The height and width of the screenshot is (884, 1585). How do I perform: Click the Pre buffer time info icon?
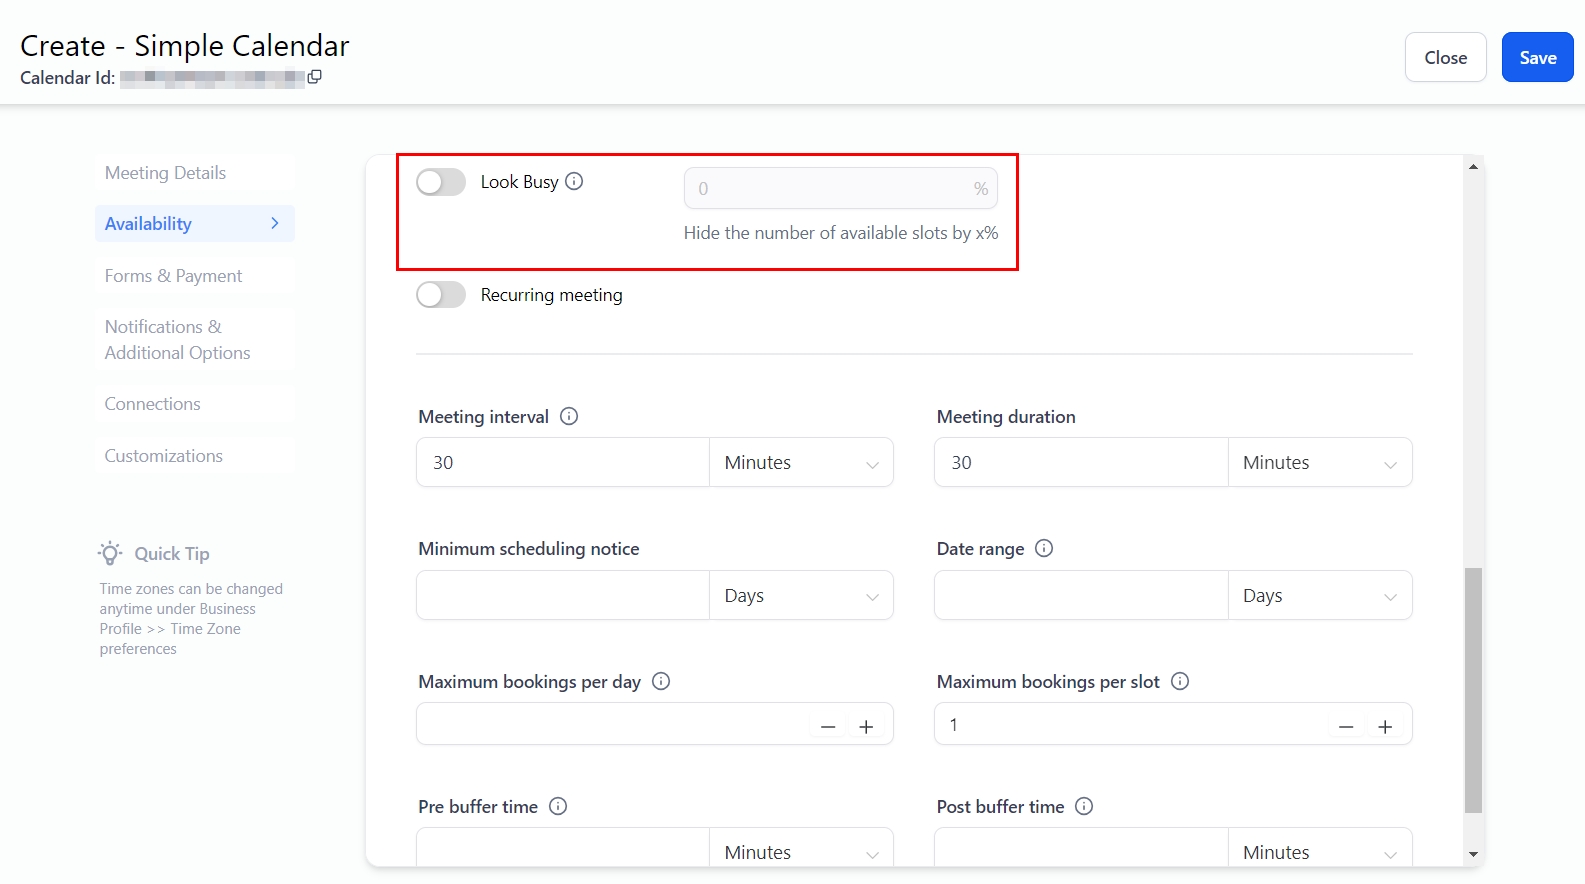558,806
